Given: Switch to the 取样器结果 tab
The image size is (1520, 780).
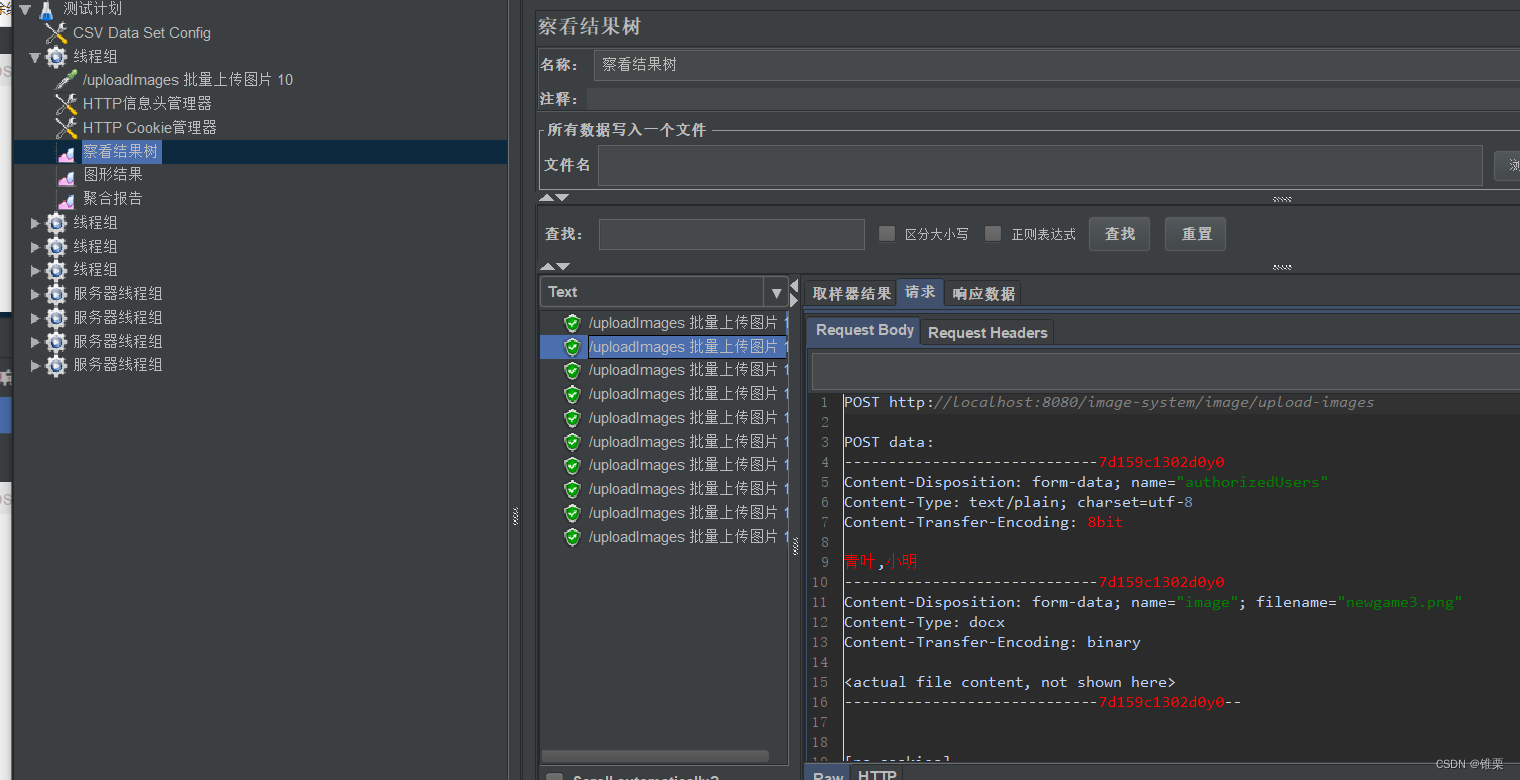Looking at the screenshot, I should [851, 293].
